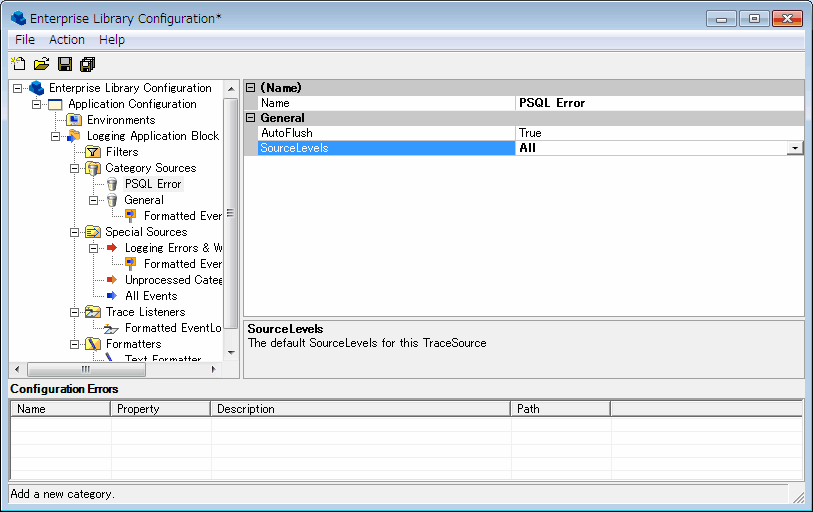Open the Action menu
The width and height of the screenshot is (813, 512).
point(67,40)
